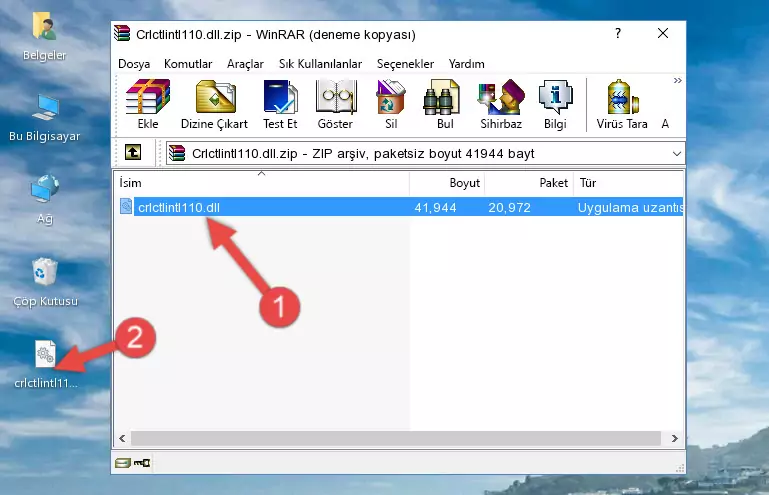The height and width of the screenshot is (495, 769).
Task: Sort by the Tür column header
Action: 628,182
